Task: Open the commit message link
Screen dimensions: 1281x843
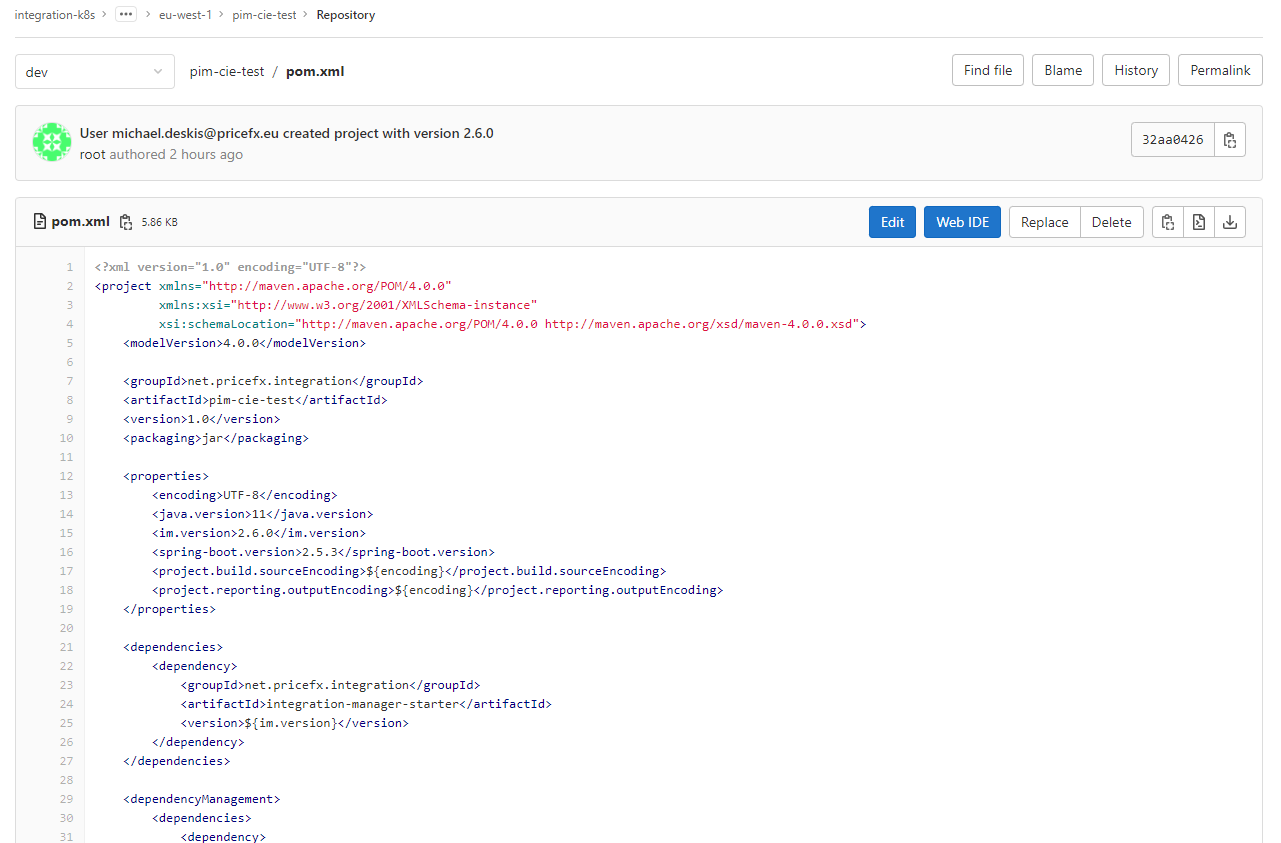Action: coord(286,133)
